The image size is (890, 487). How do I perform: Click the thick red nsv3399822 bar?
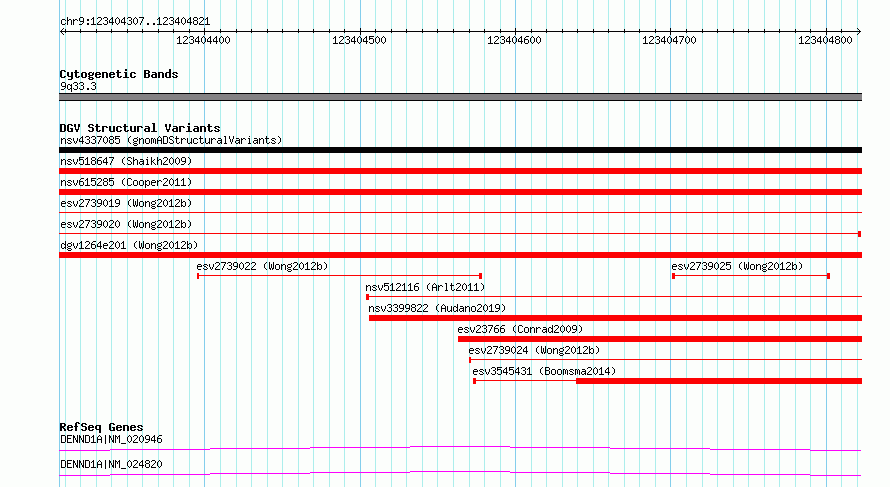coord(615,318)
